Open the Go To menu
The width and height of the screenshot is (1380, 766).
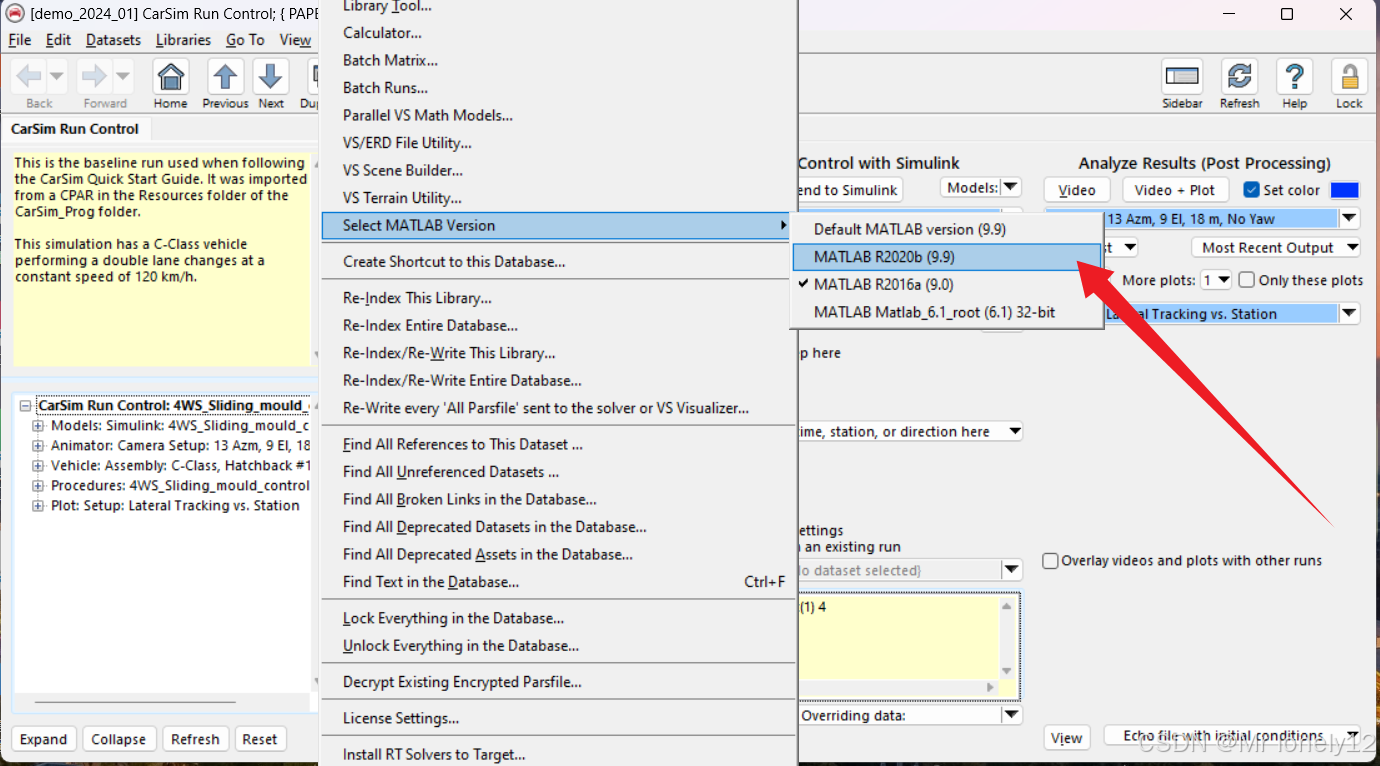tap(245, 40)
